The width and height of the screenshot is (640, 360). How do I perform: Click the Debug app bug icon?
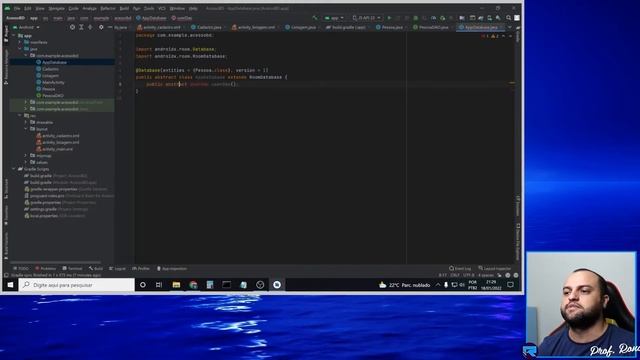416,18
